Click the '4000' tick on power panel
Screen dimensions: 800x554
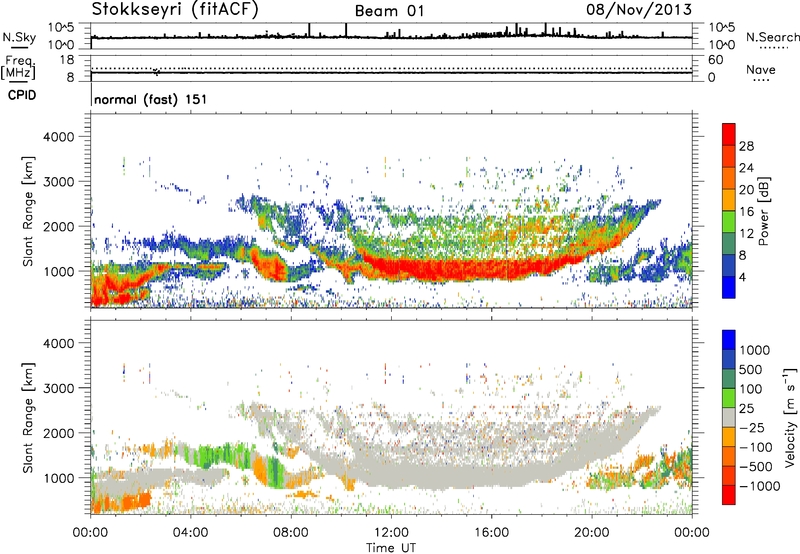tap(58, 137)
